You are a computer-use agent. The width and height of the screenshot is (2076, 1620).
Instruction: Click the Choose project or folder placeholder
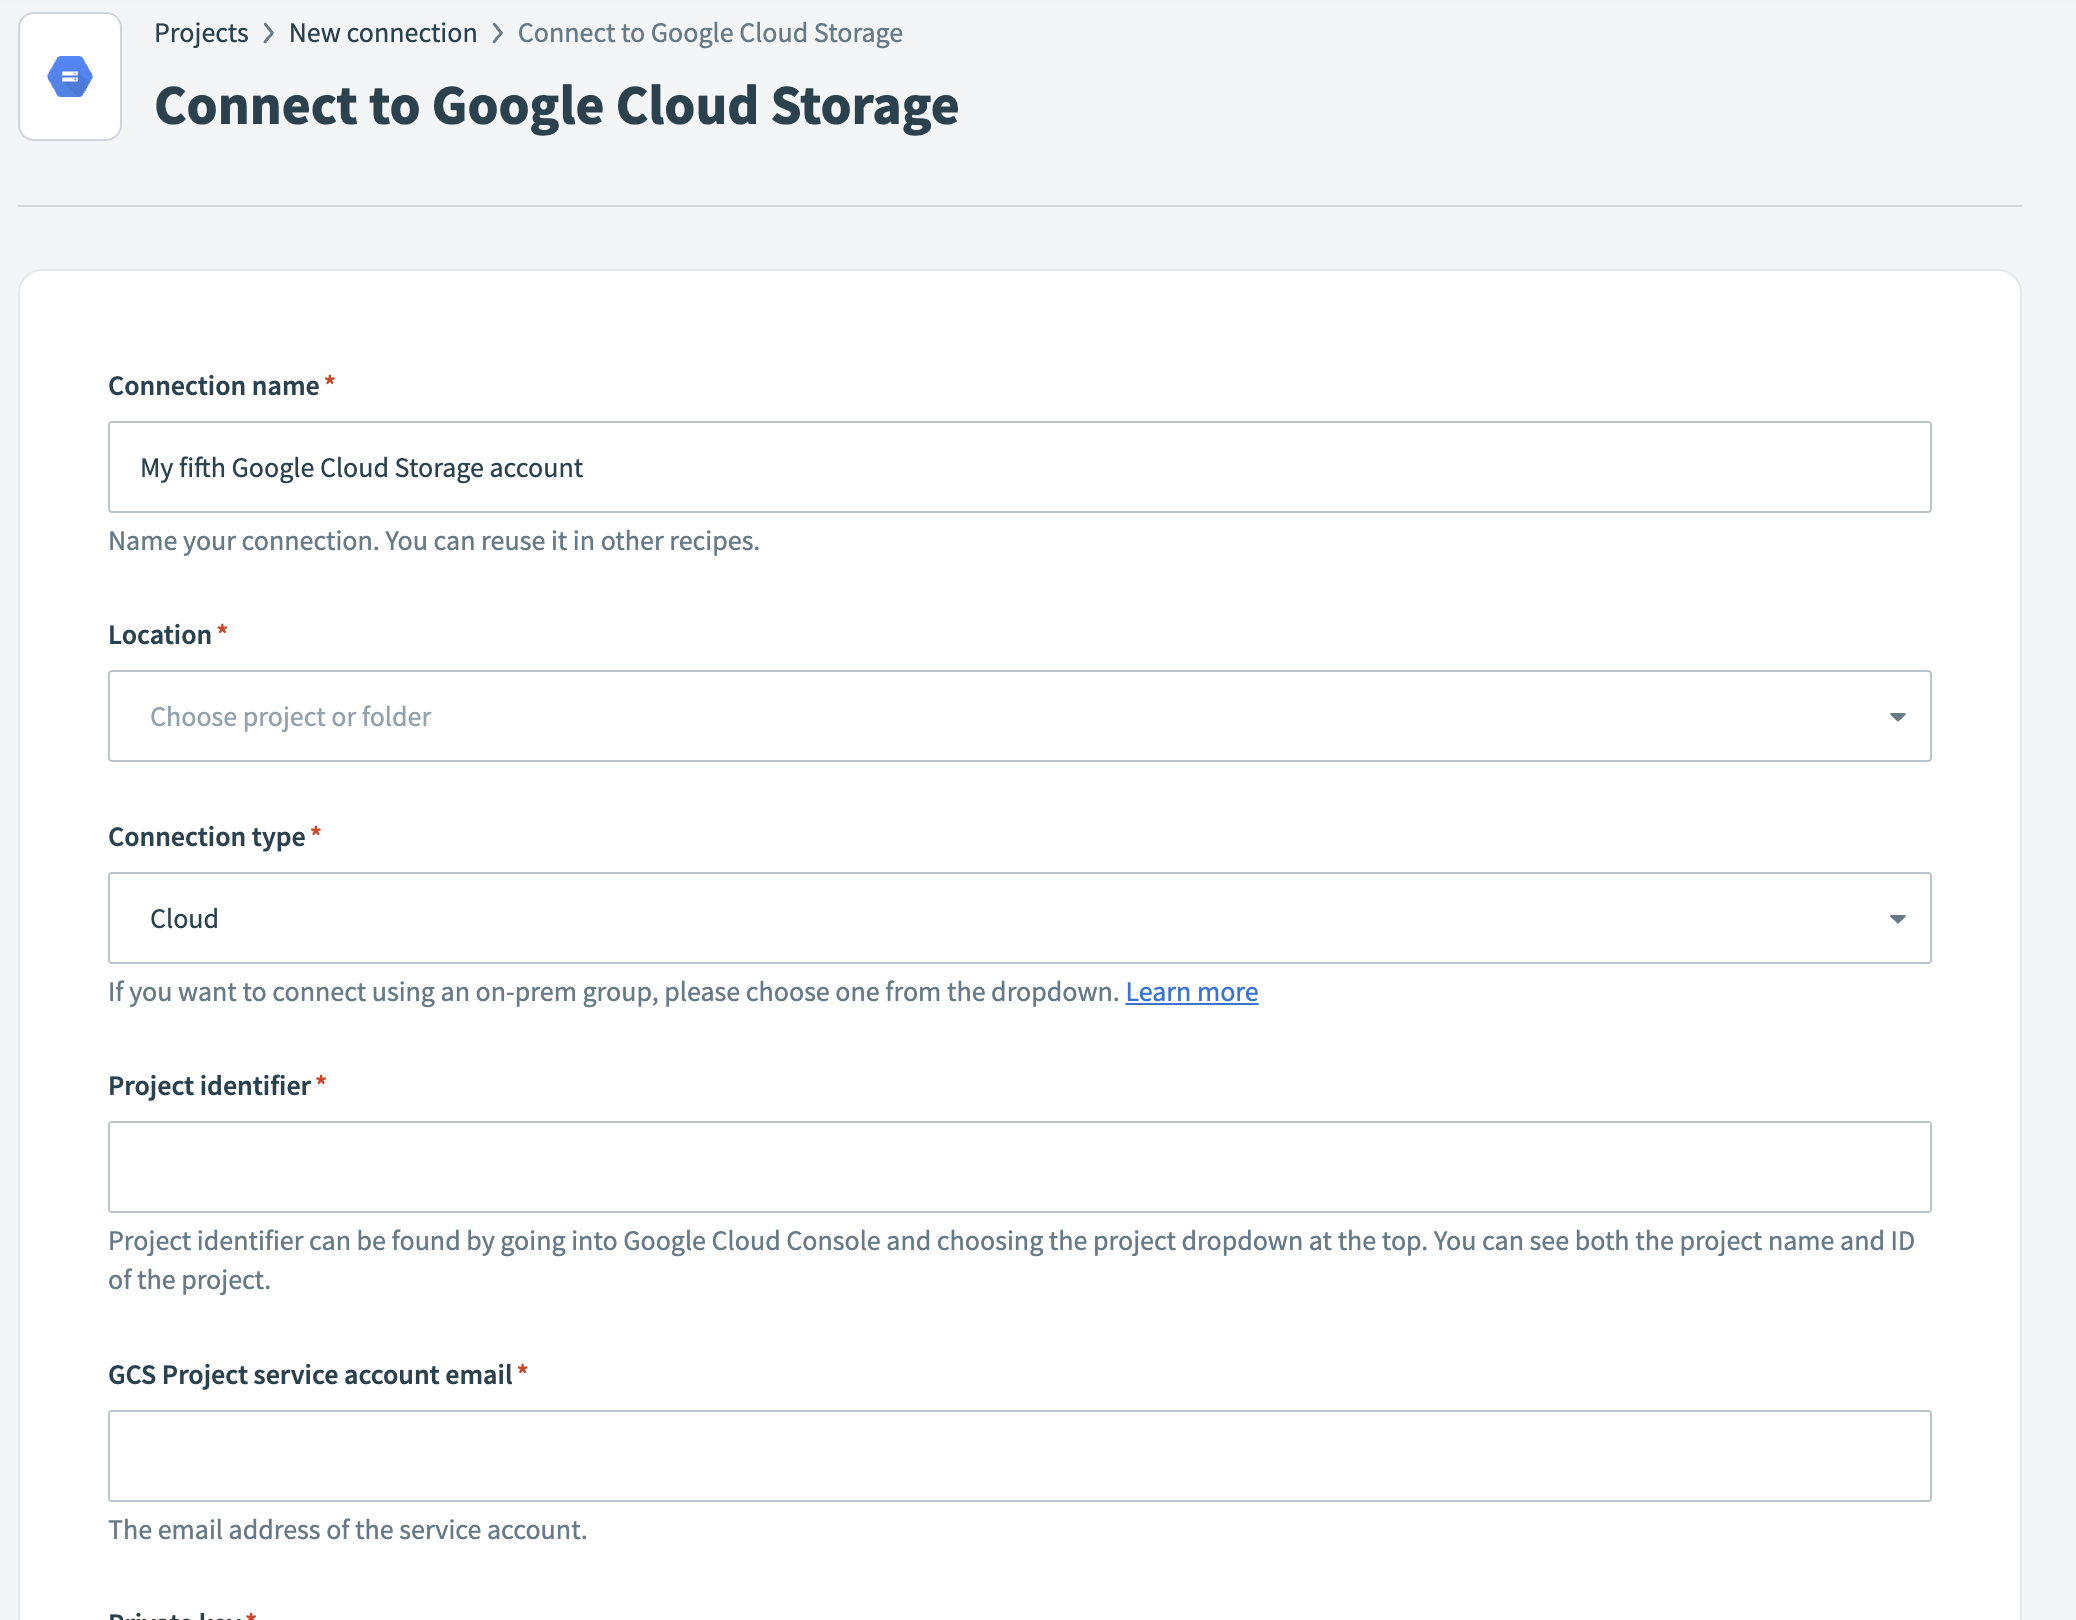pos(290,716)
